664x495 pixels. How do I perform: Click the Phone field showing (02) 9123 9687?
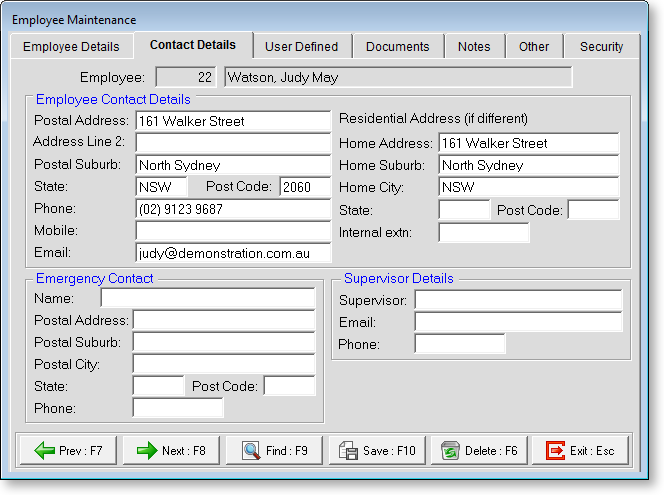click(232, 209)
